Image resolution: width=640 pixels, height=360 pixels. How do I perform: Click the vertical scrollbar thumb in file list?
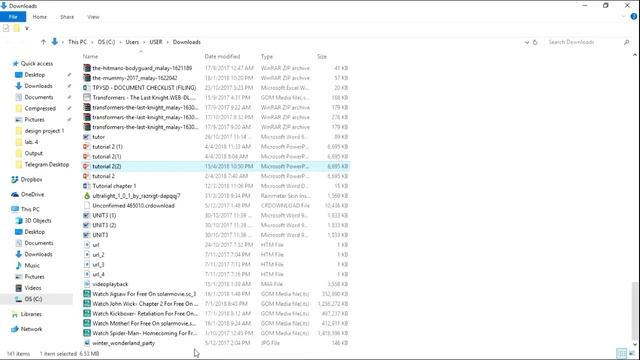[x=635, y=310]
